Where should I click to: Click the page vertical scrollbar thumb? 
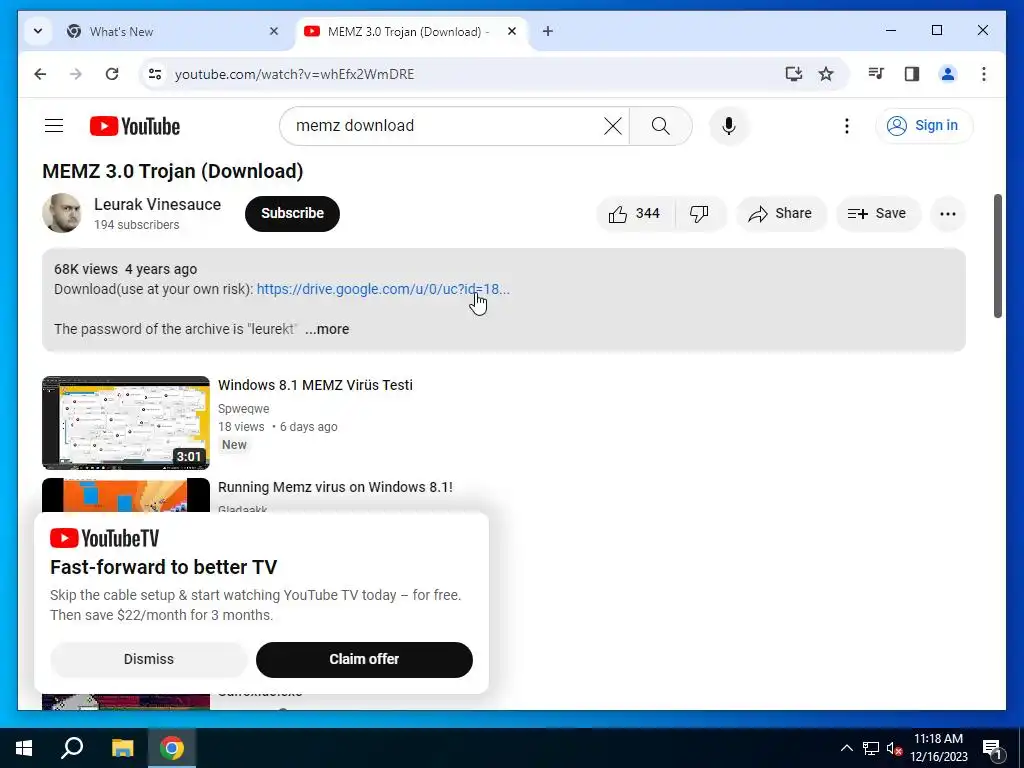(x=997, y=255)
